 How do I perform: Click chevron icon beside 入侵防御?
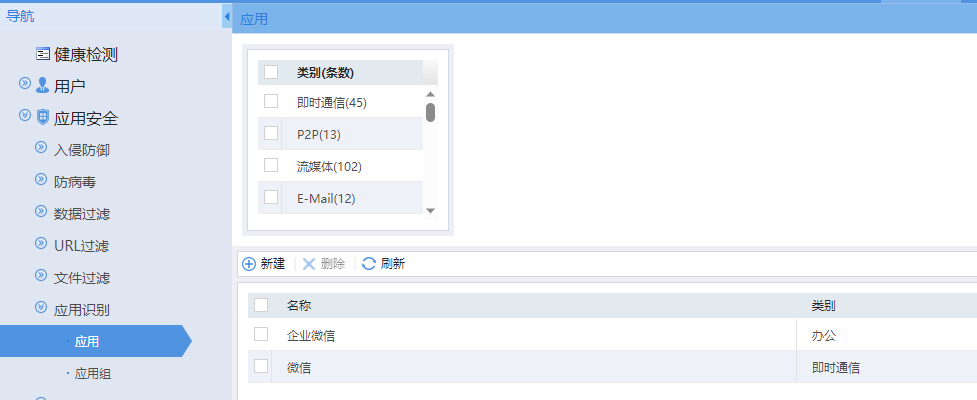coord(41,148)
